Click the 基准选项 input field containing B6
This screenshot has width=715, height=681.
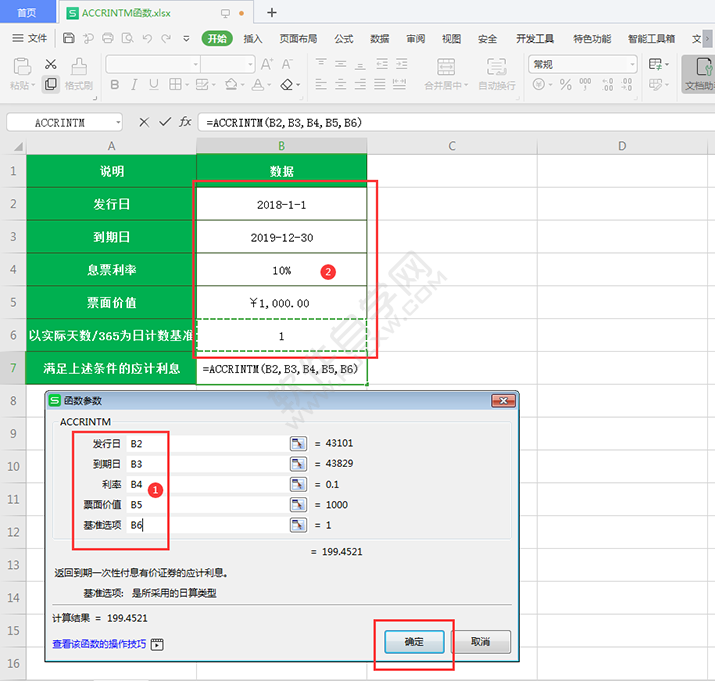207,525
